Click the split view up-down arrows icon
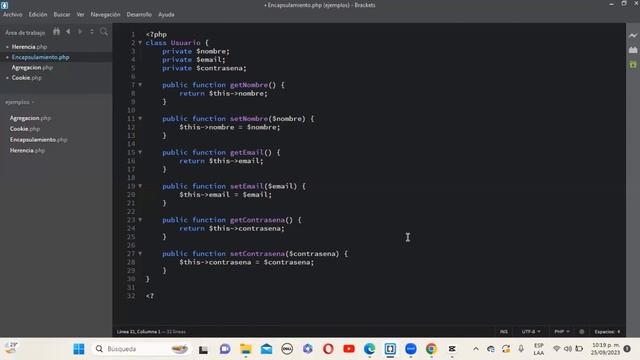This screenshot has width=640, height=360. click(92, 32)
